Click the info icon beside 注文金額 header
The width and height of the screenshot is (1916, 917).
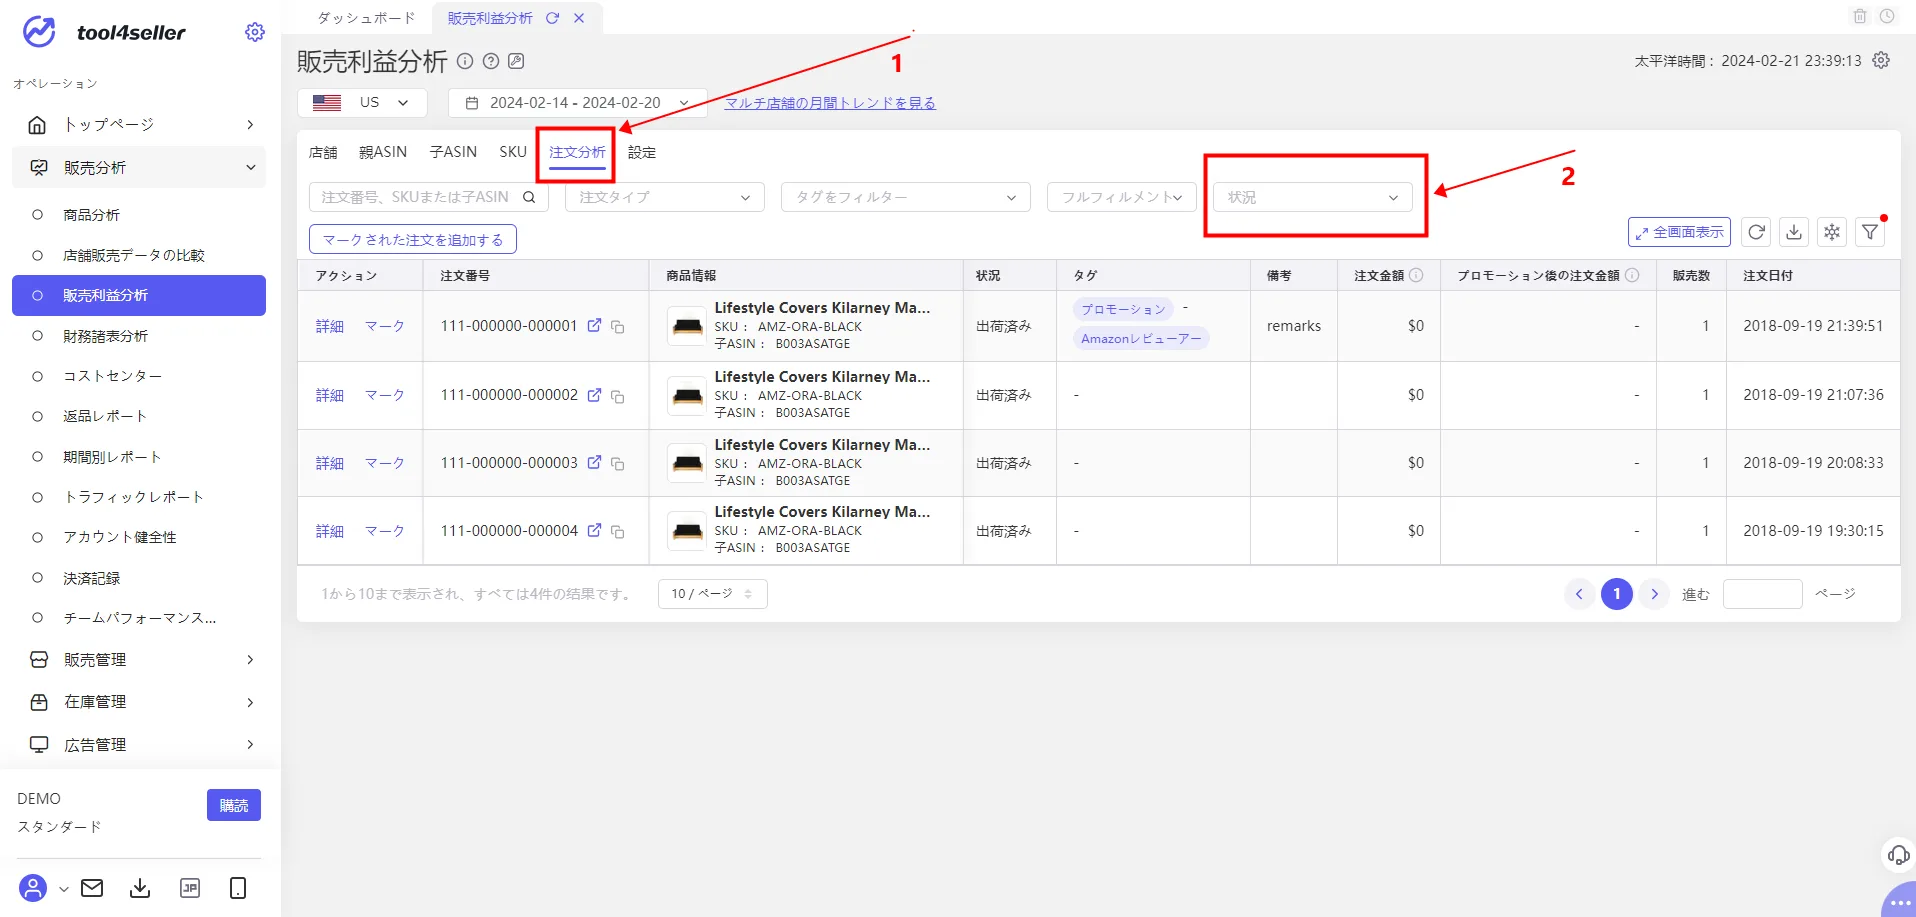pyautogui.click(x=1416, y=275)
